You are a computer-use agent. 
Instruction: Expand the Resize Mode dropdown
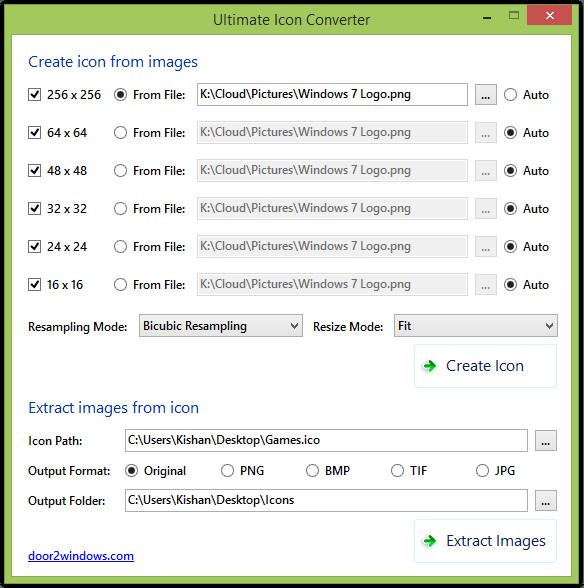476,326
